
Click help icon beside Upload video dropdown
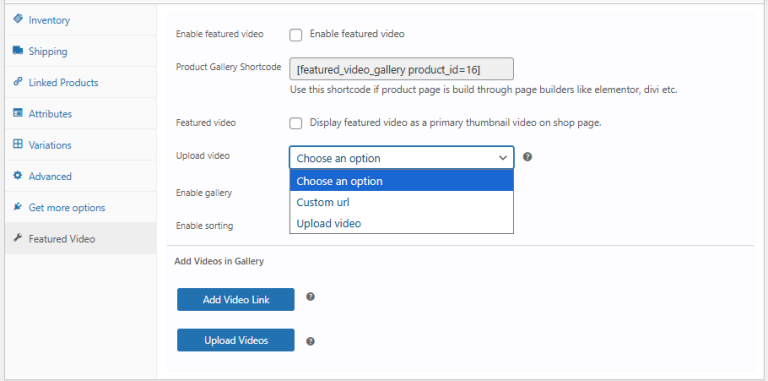[x=528, y=157]
